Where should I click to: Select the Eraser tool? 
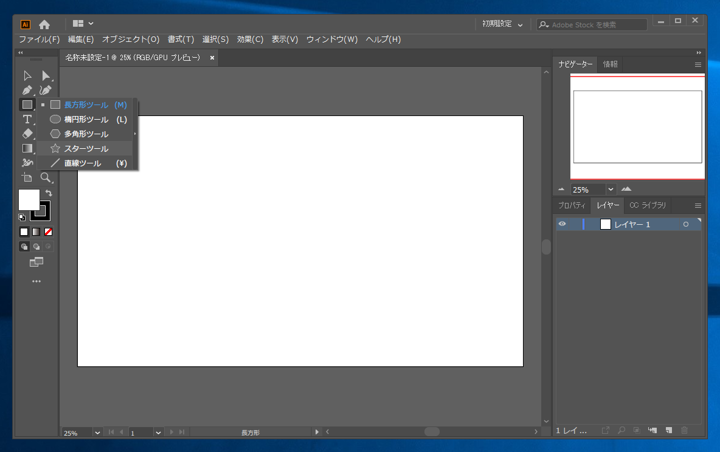pyautogui.click(x=27, y=134)
